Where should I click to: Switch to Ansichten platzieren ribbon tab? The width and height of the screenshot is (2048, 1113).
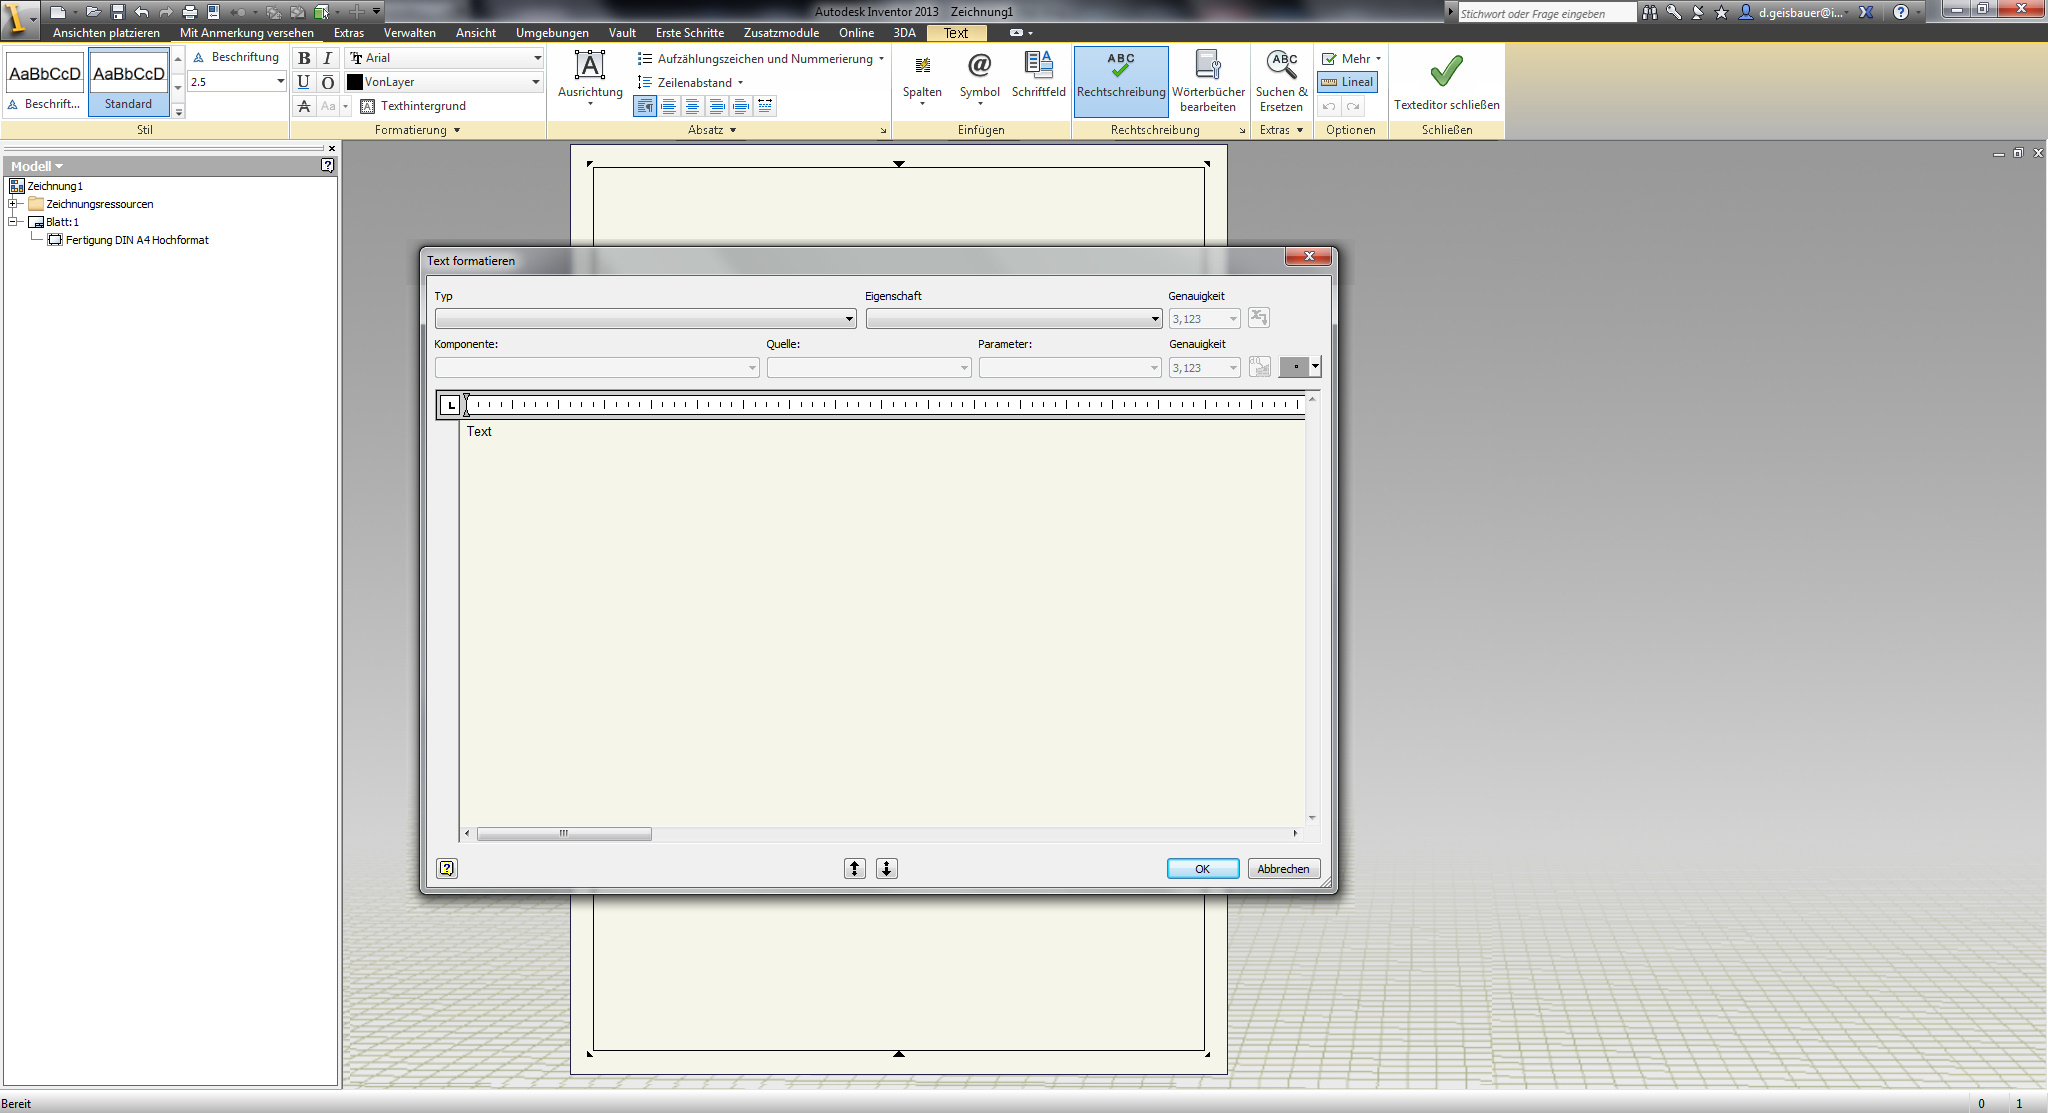coord(106,33)
